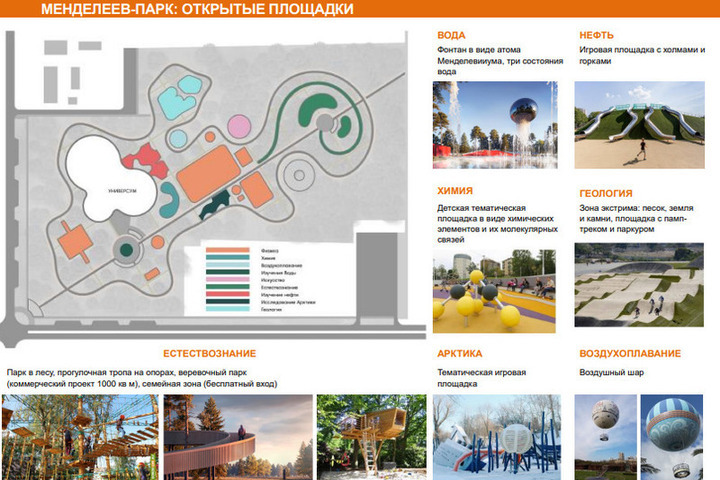This screenshot has width=720, height=480.
Task: Open the treehouse photo
Action: (371, 437)
